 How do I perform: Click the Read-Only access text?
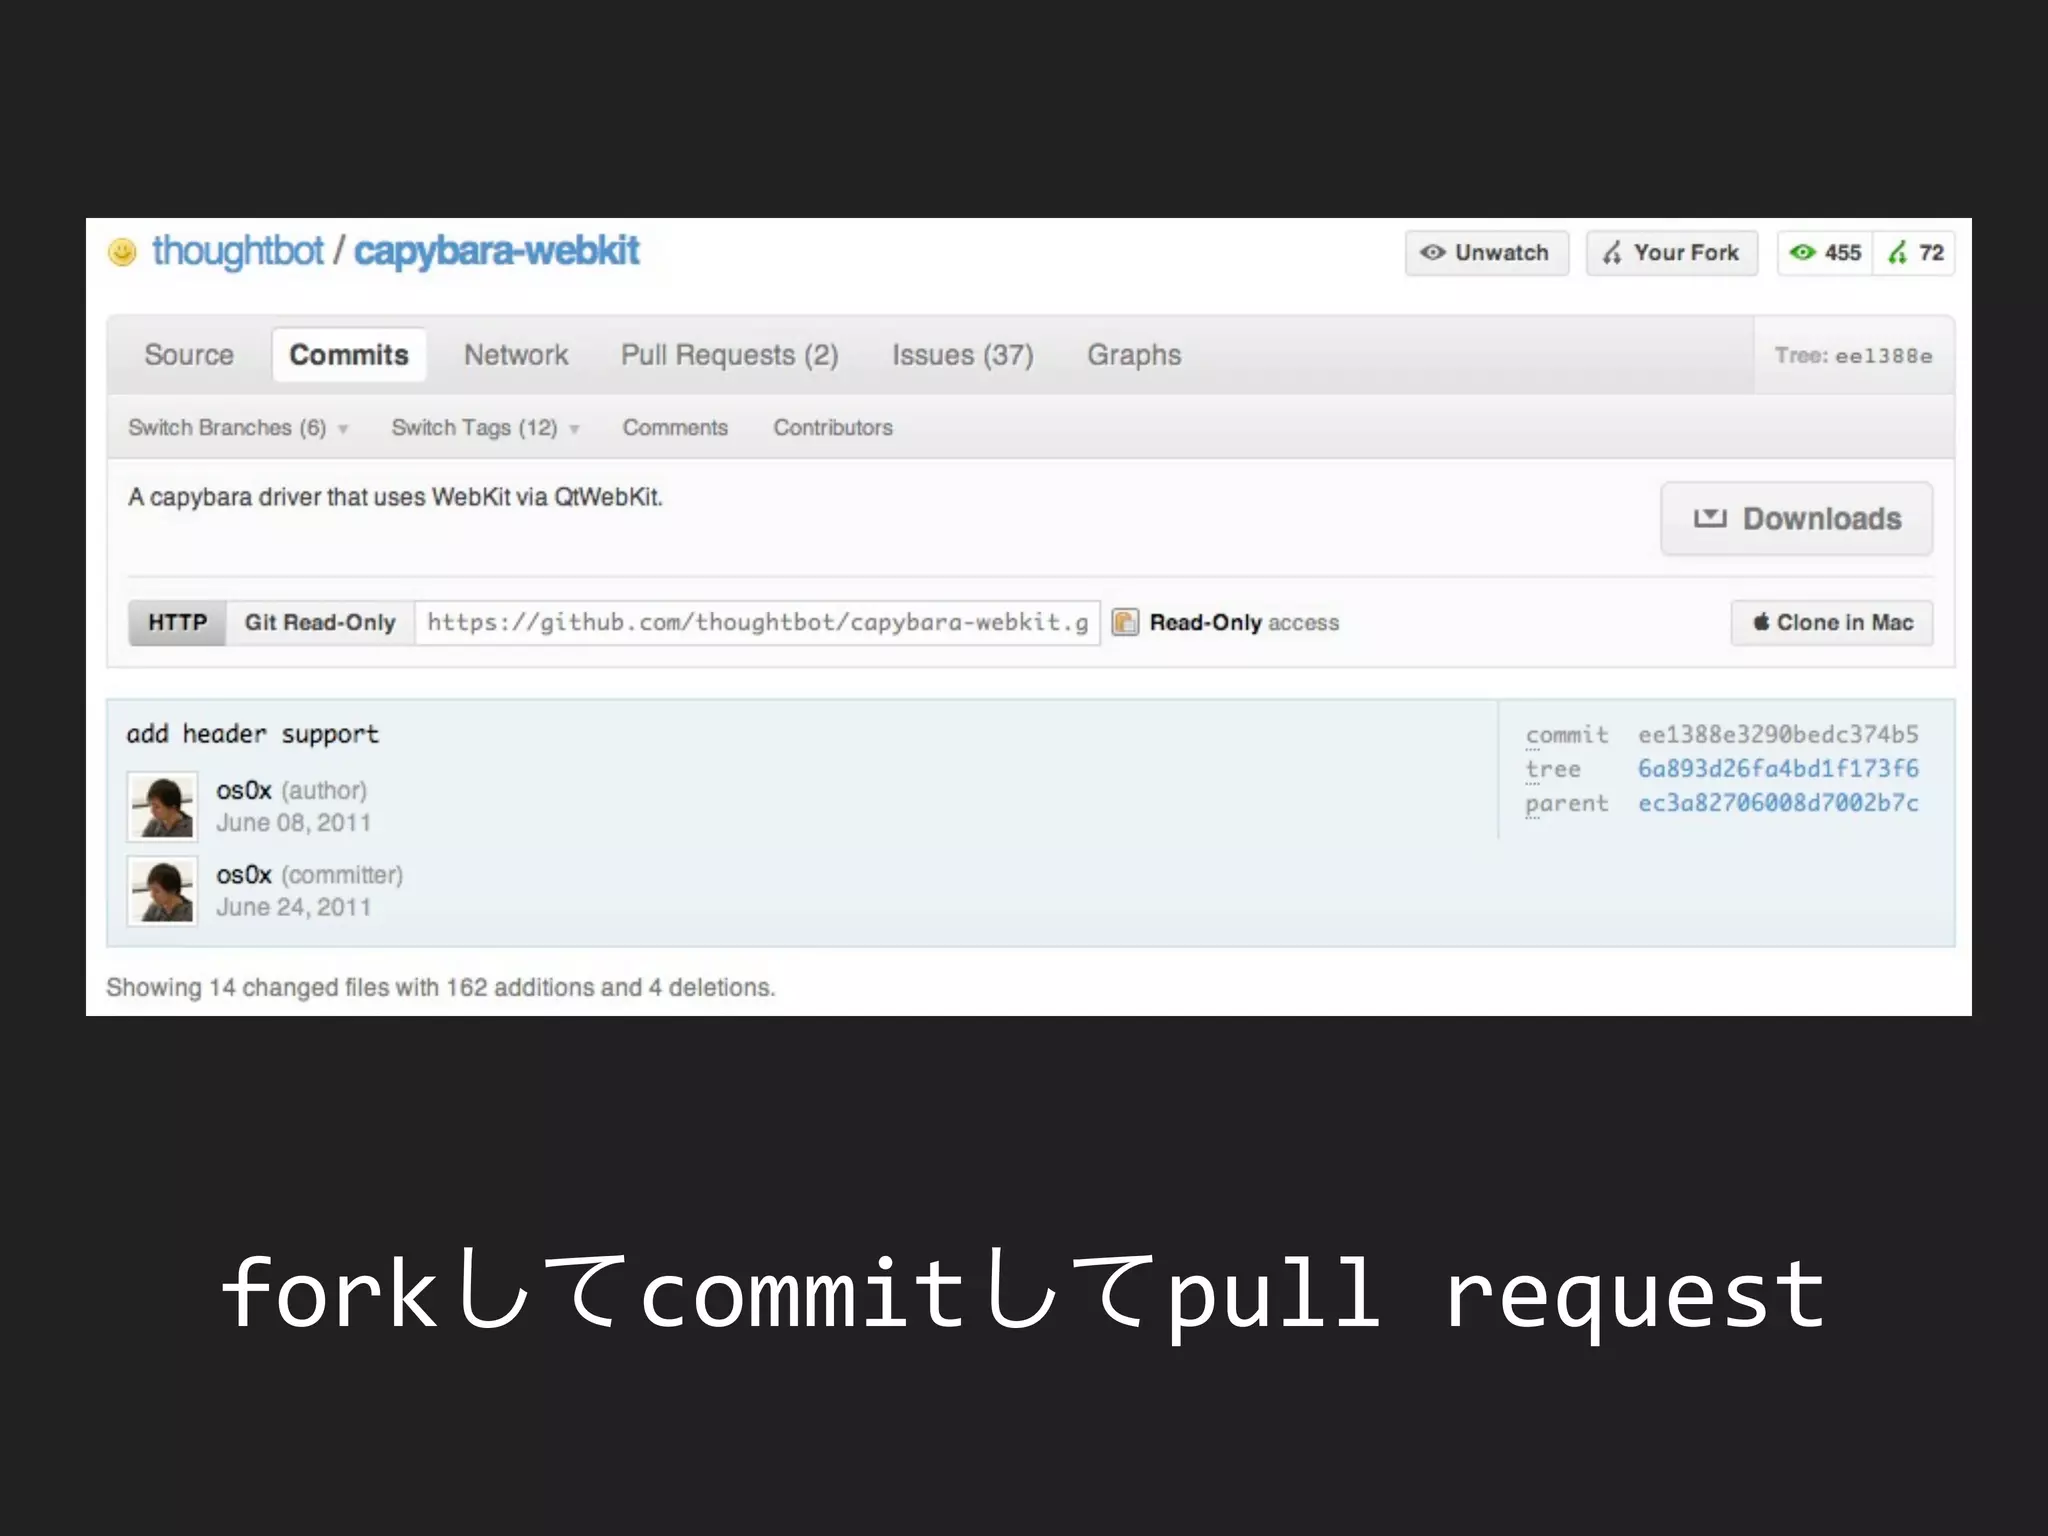[1244, 622]
